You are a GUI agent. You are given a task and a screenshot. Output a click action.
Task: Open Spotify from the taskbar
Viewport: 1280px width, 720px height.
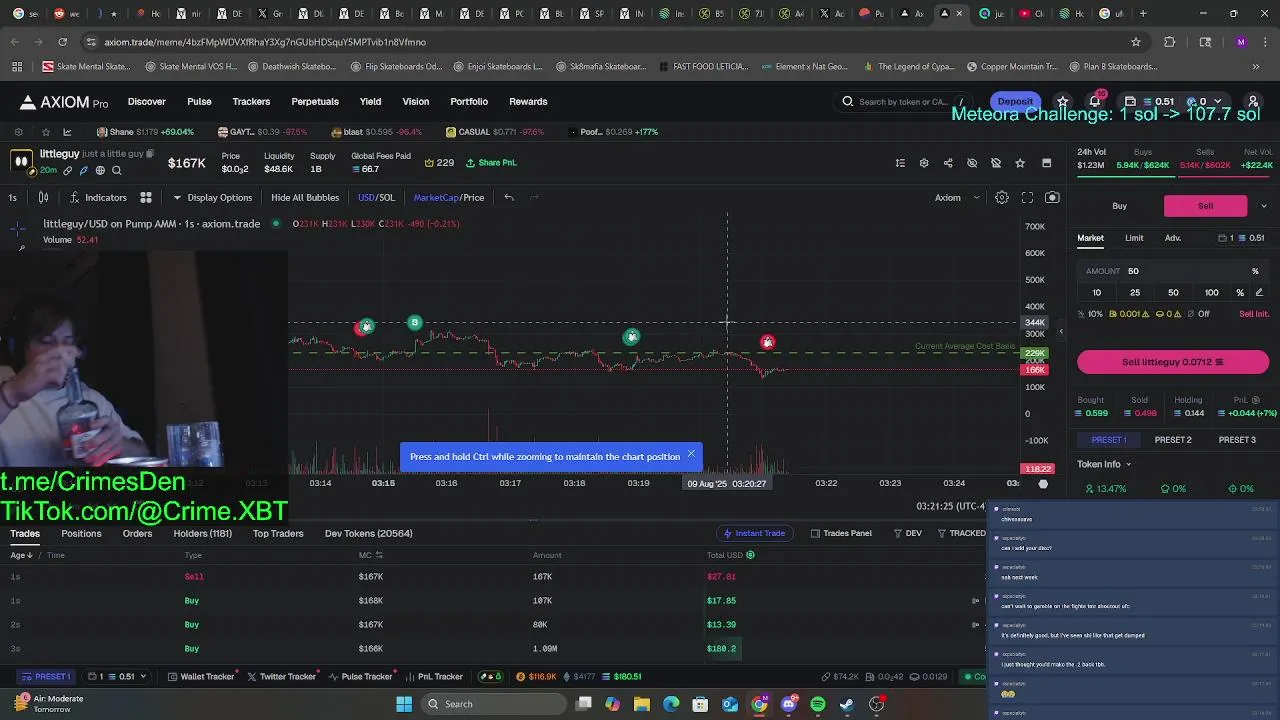click(818, 704)
